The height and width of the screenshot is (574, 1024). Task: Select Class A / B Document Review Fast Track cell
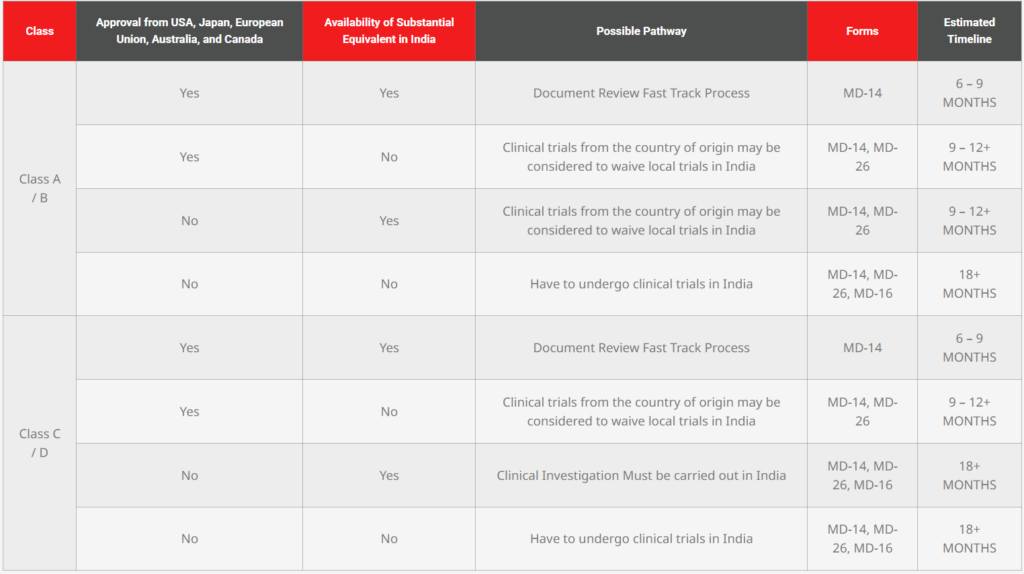[x=641, y=93]
